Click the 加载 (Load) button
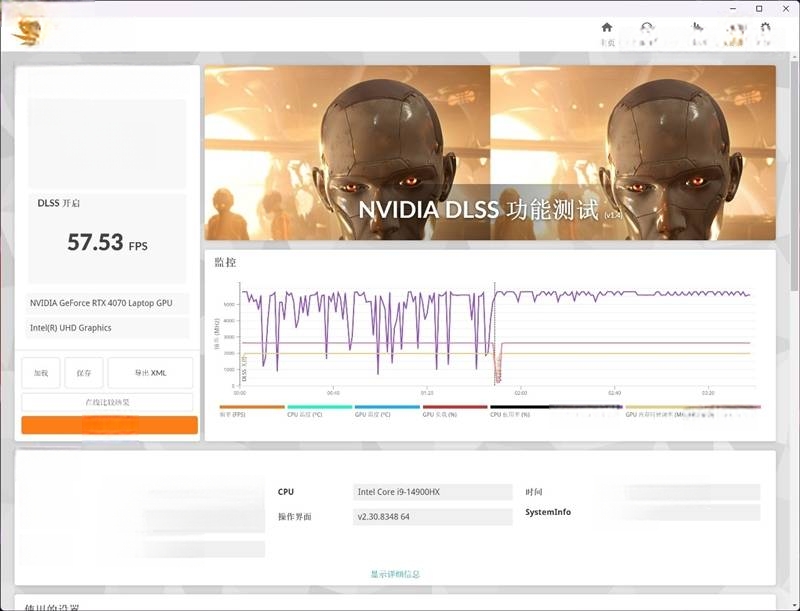Viewport: 800px width, 611px height. (x=41, y=373)
